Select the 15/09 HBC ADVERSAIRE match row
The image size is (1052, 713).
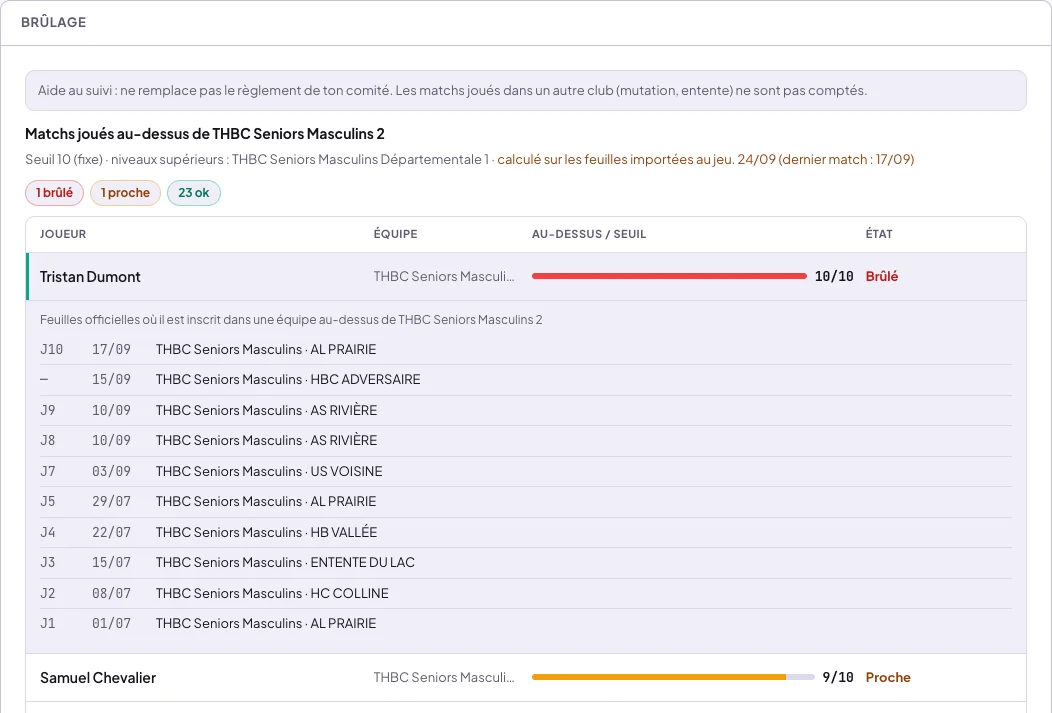[x=526, y=380]
